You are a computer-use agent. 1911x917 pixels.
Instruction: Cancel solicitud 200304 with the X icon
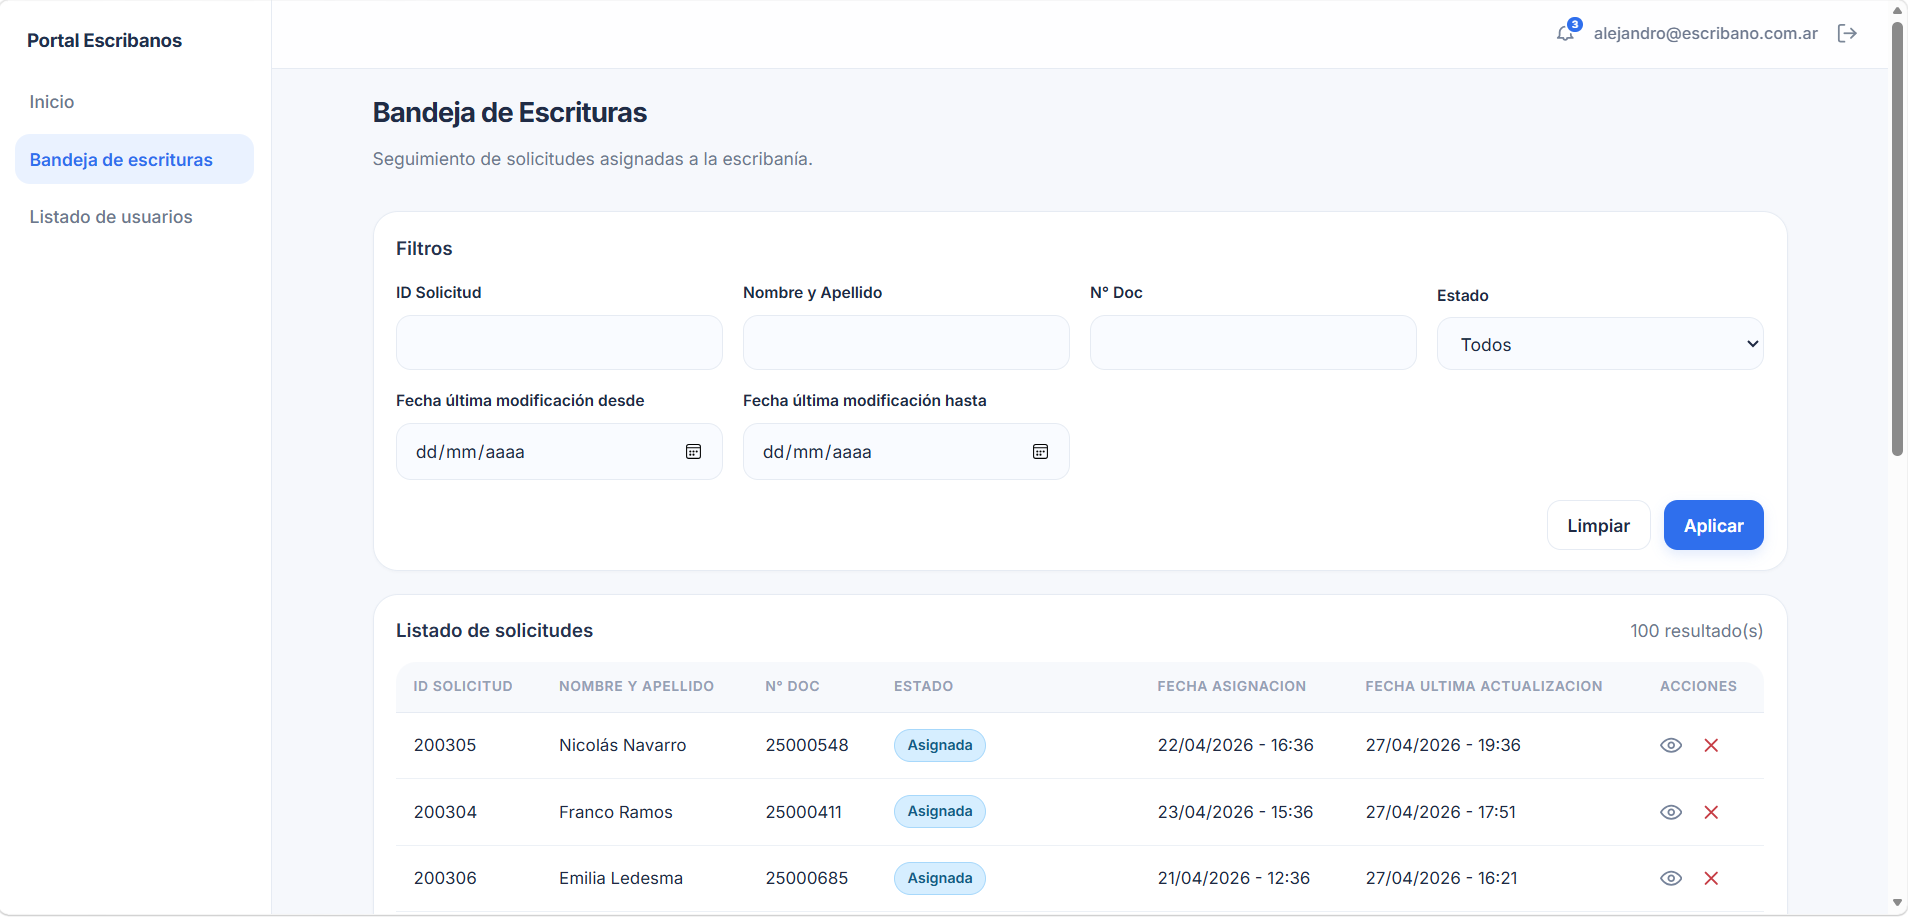1712,812
